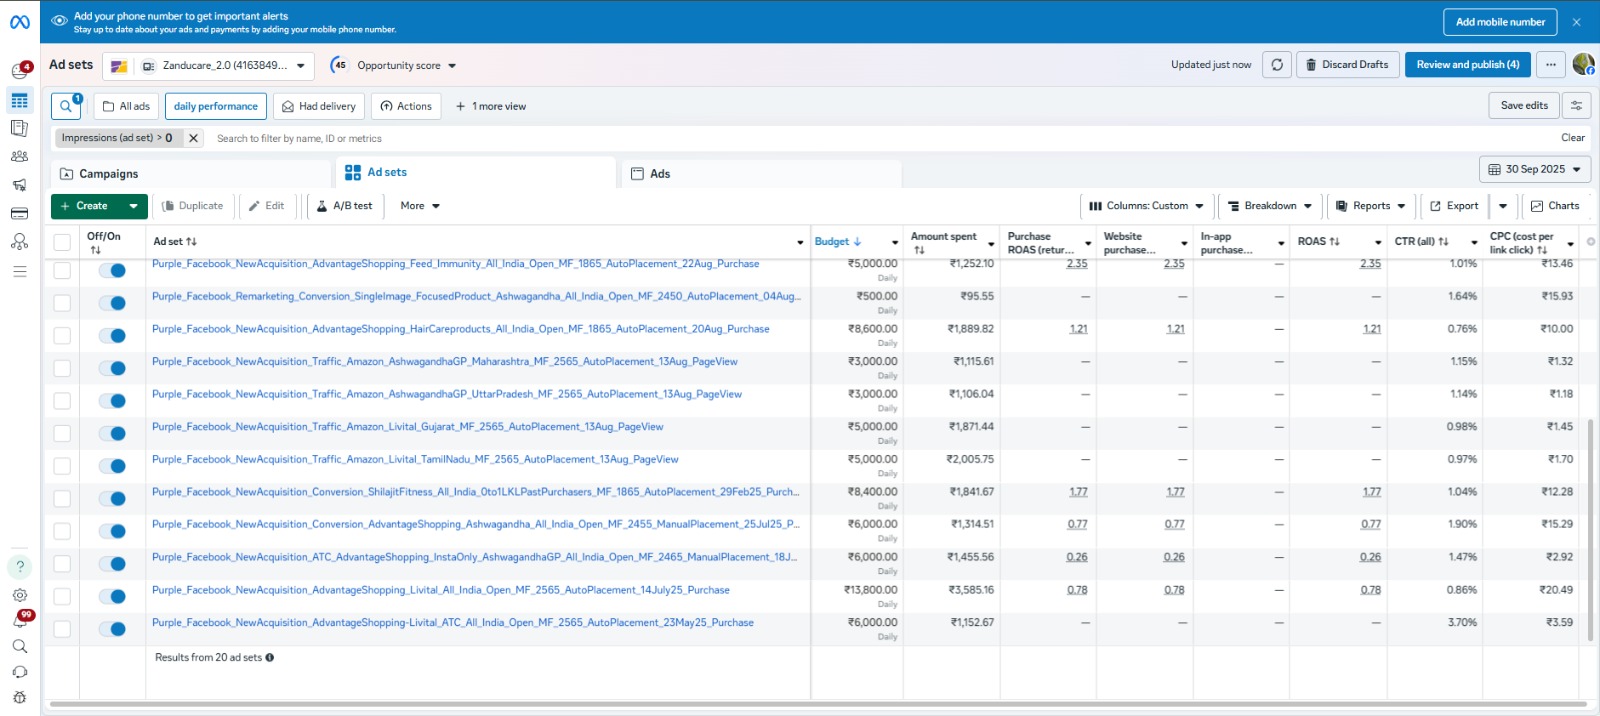Switch to the Campaigns tab
Image resolution: width=1600 pixels, height=716 pixels.
tap(108, 174)
